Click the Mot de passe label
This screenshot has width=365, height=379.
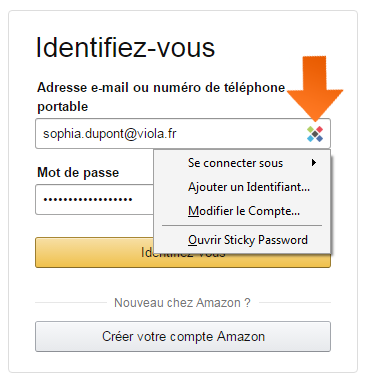[x=78, y=173]
